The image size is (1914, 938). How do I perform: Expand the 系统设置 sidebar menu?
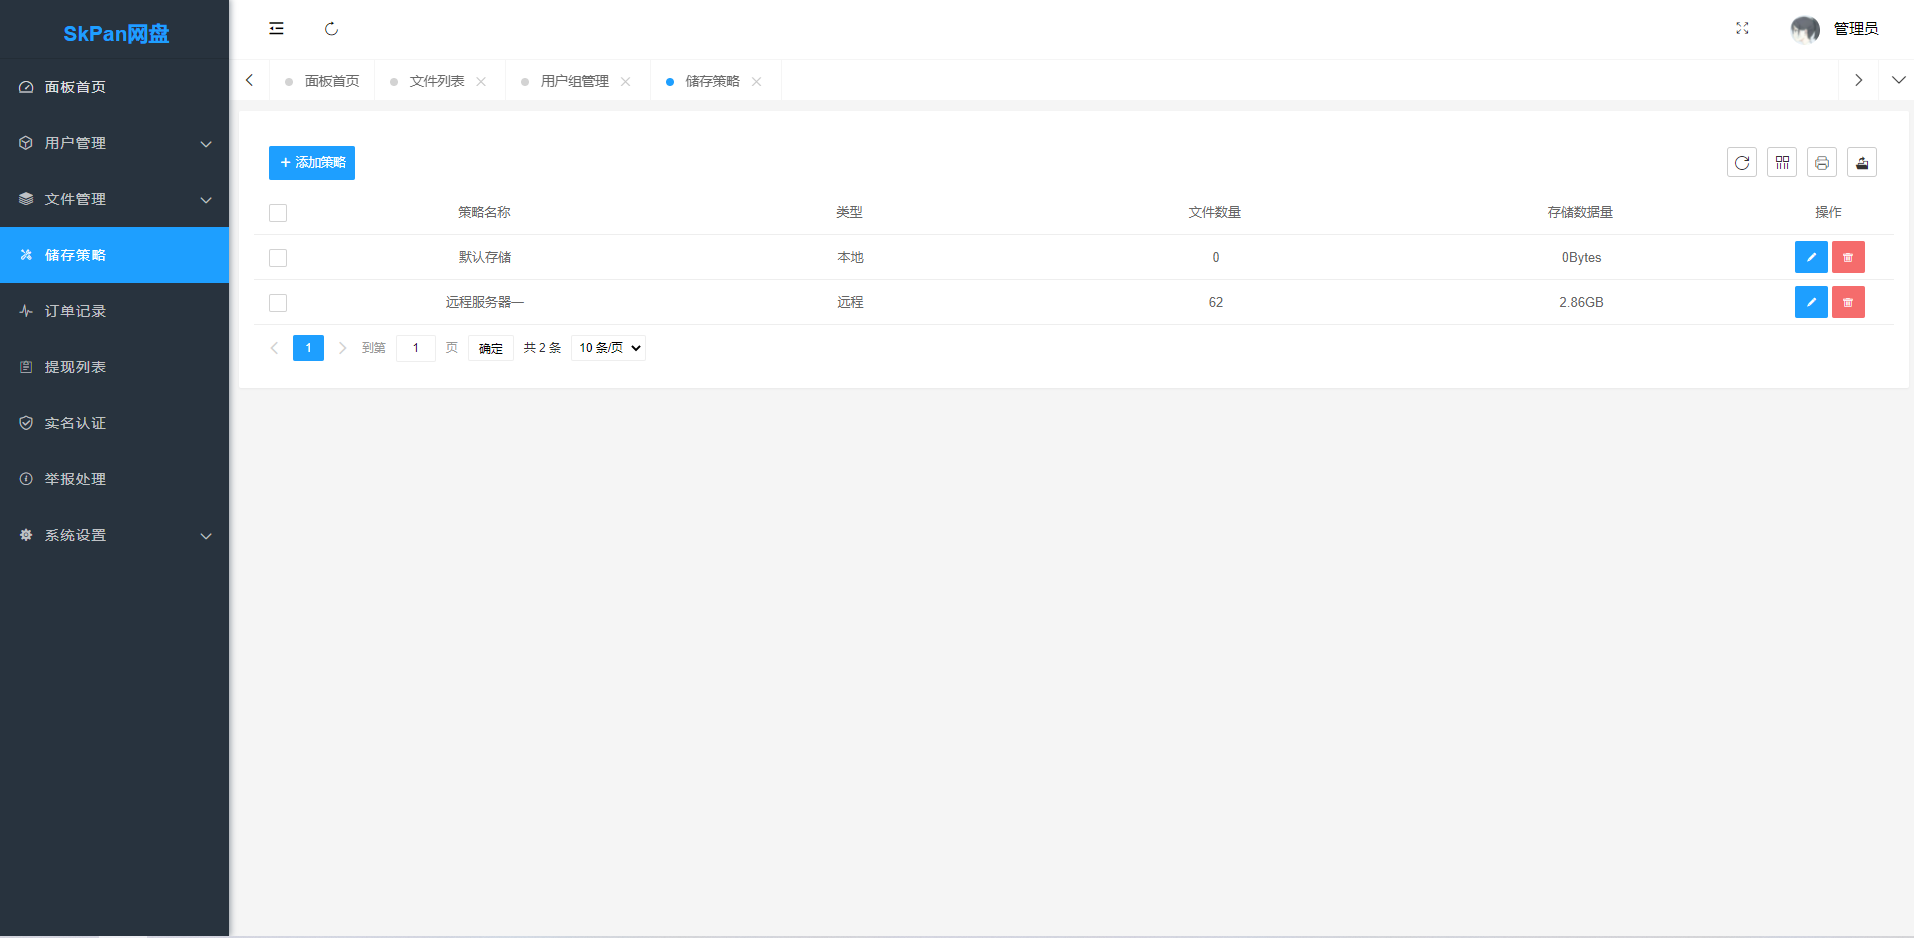click(x=114, y=535)
